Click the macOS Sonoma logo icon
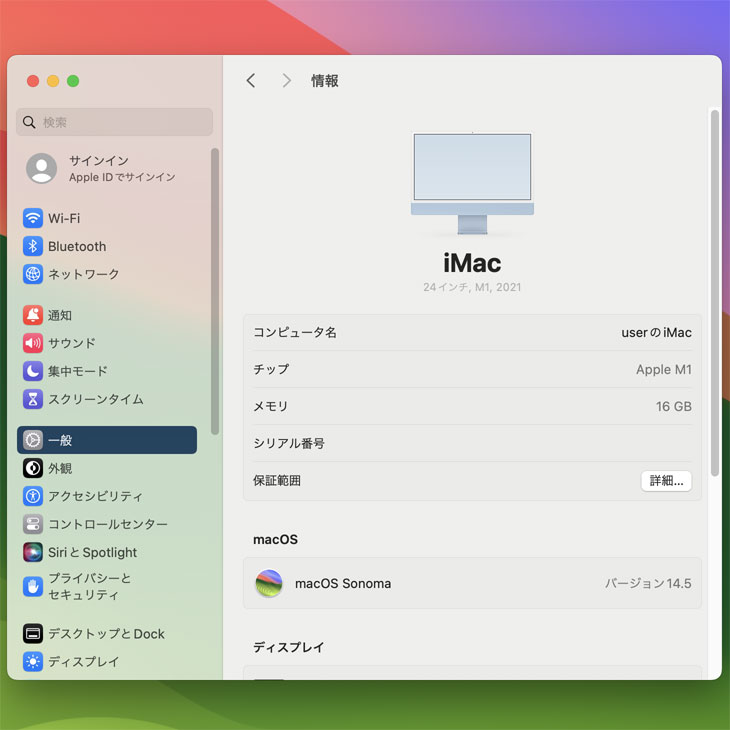Image resolution: width=730 pixels, height=730 pixels. pos(269,583)
